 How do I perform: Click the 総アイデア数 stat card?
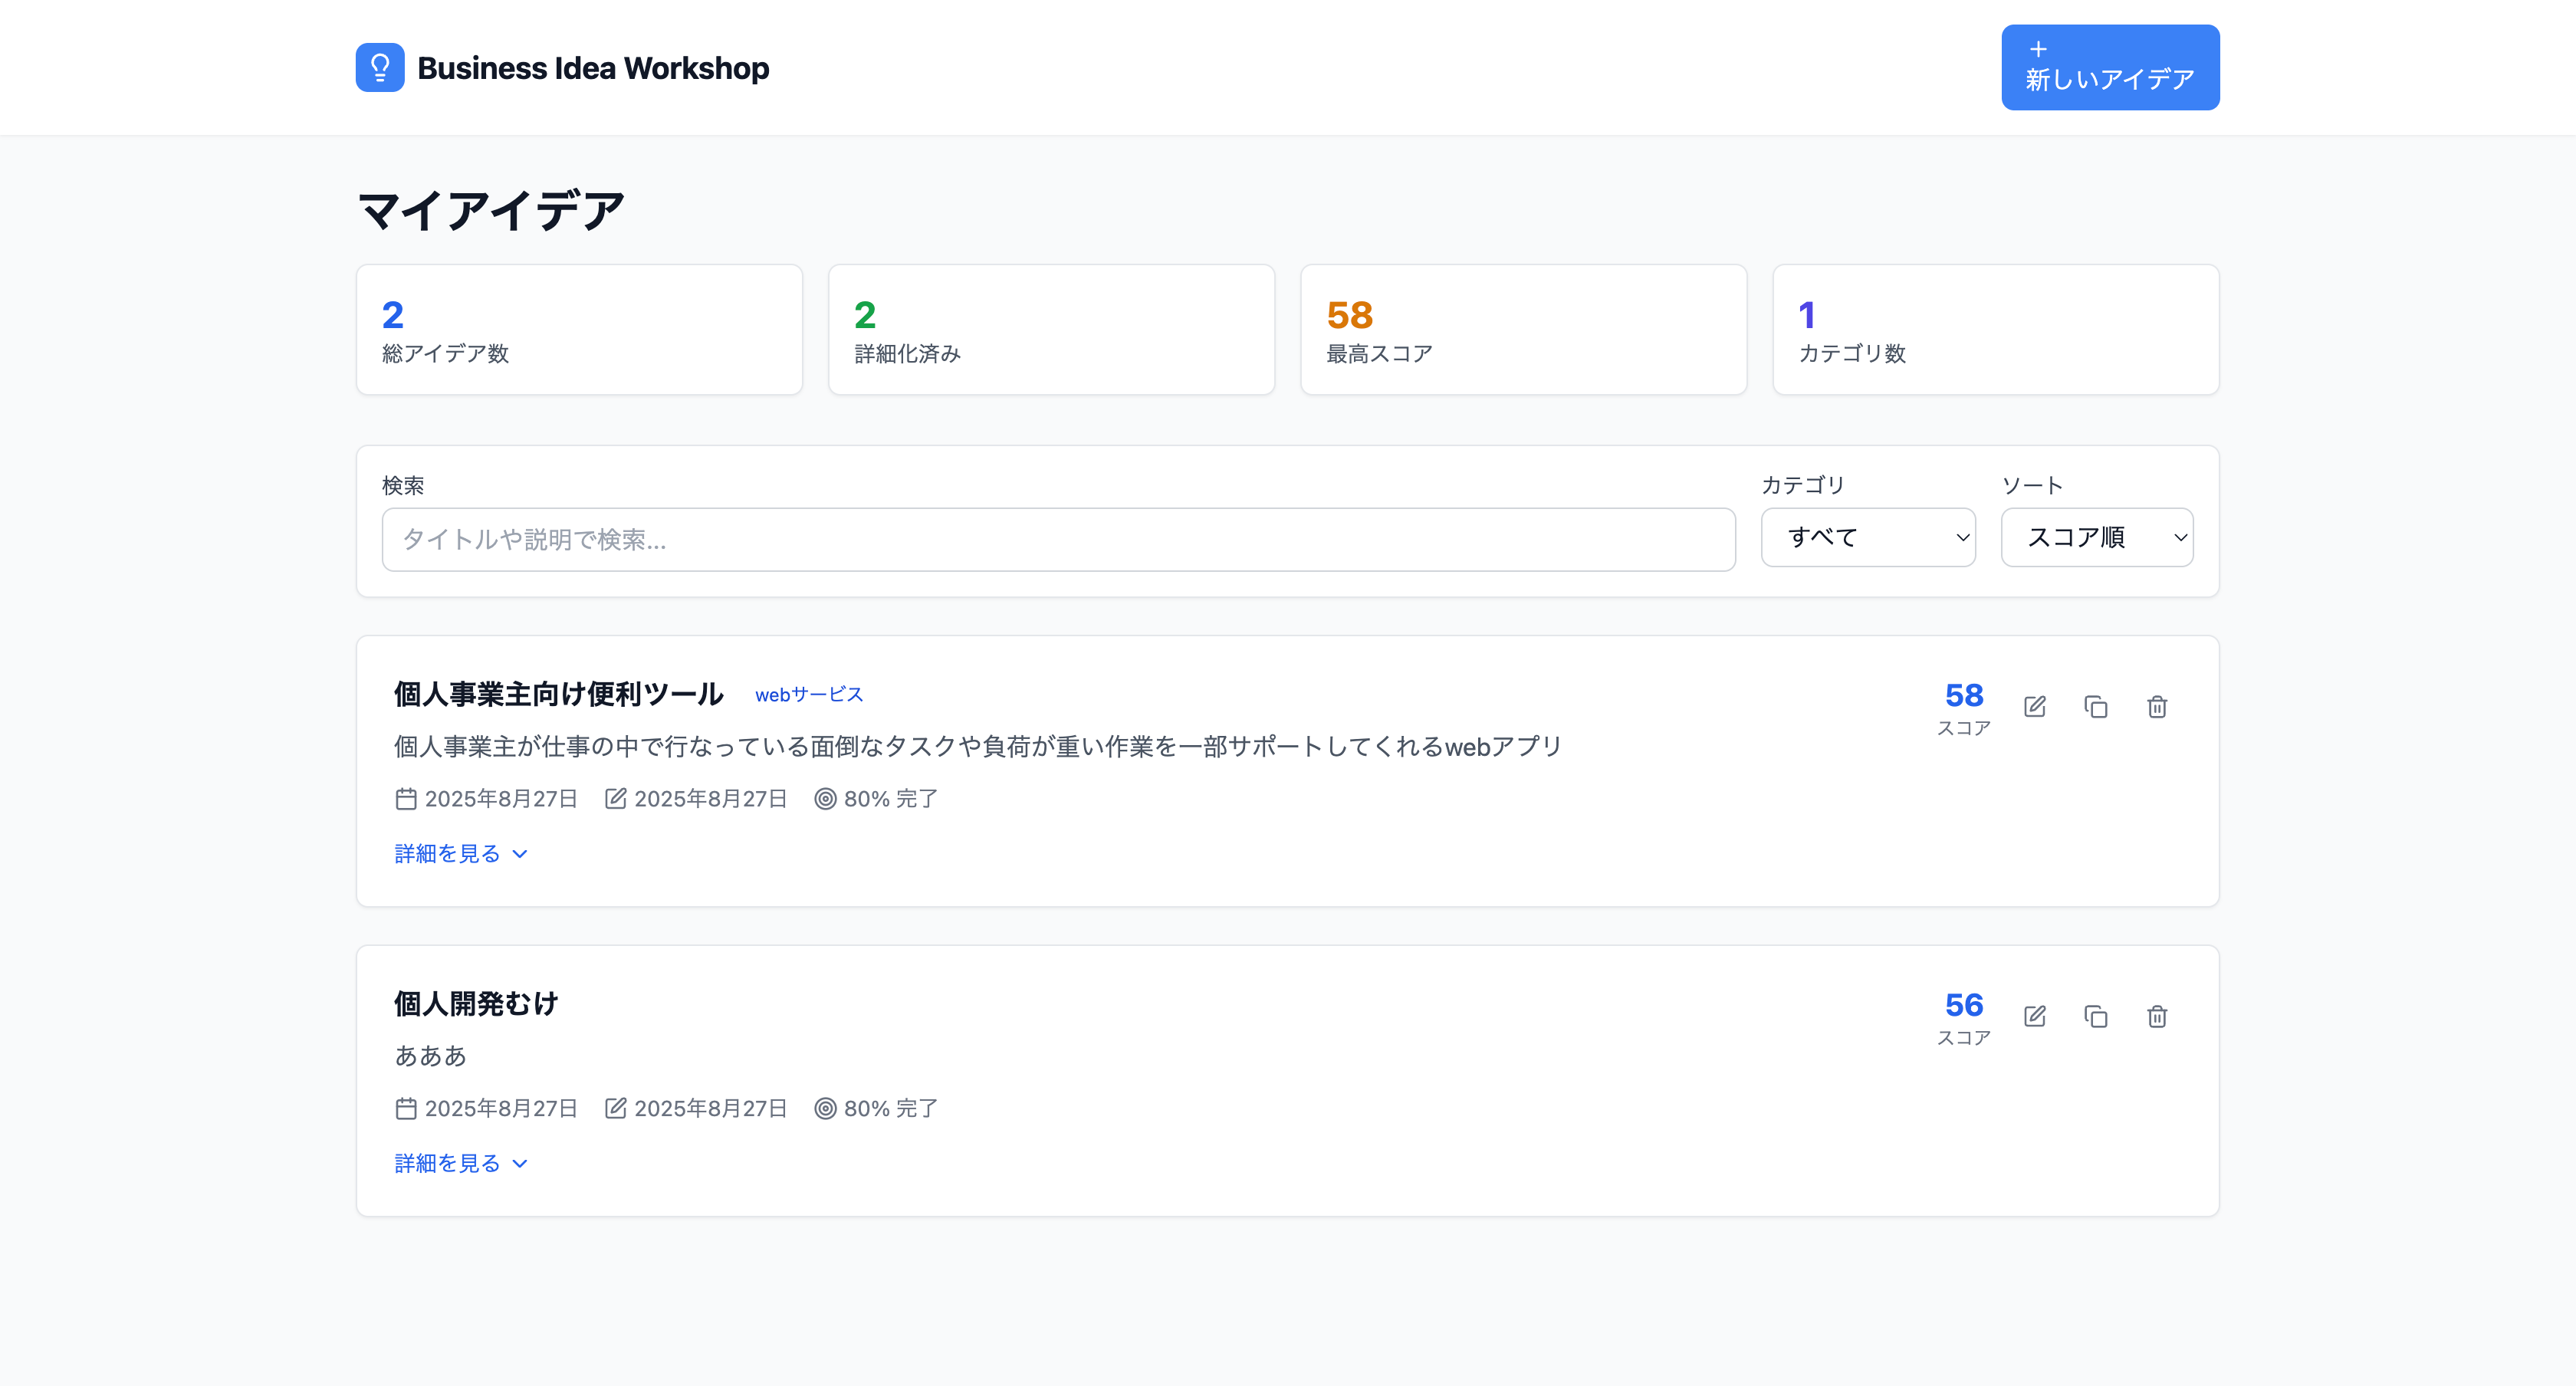pyautogui.click(x=579, y=330)
